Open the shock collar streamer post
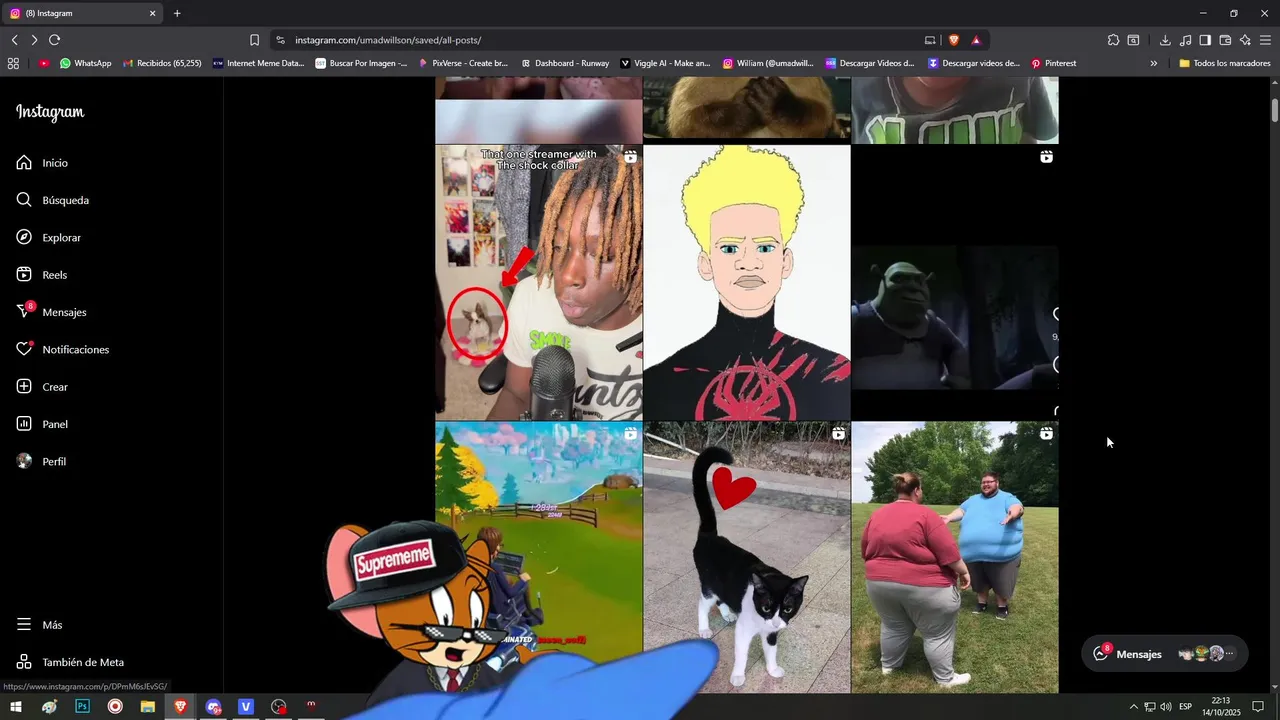Image resolution: width=1280 pixels, height=720 pixels. (539, 283)
